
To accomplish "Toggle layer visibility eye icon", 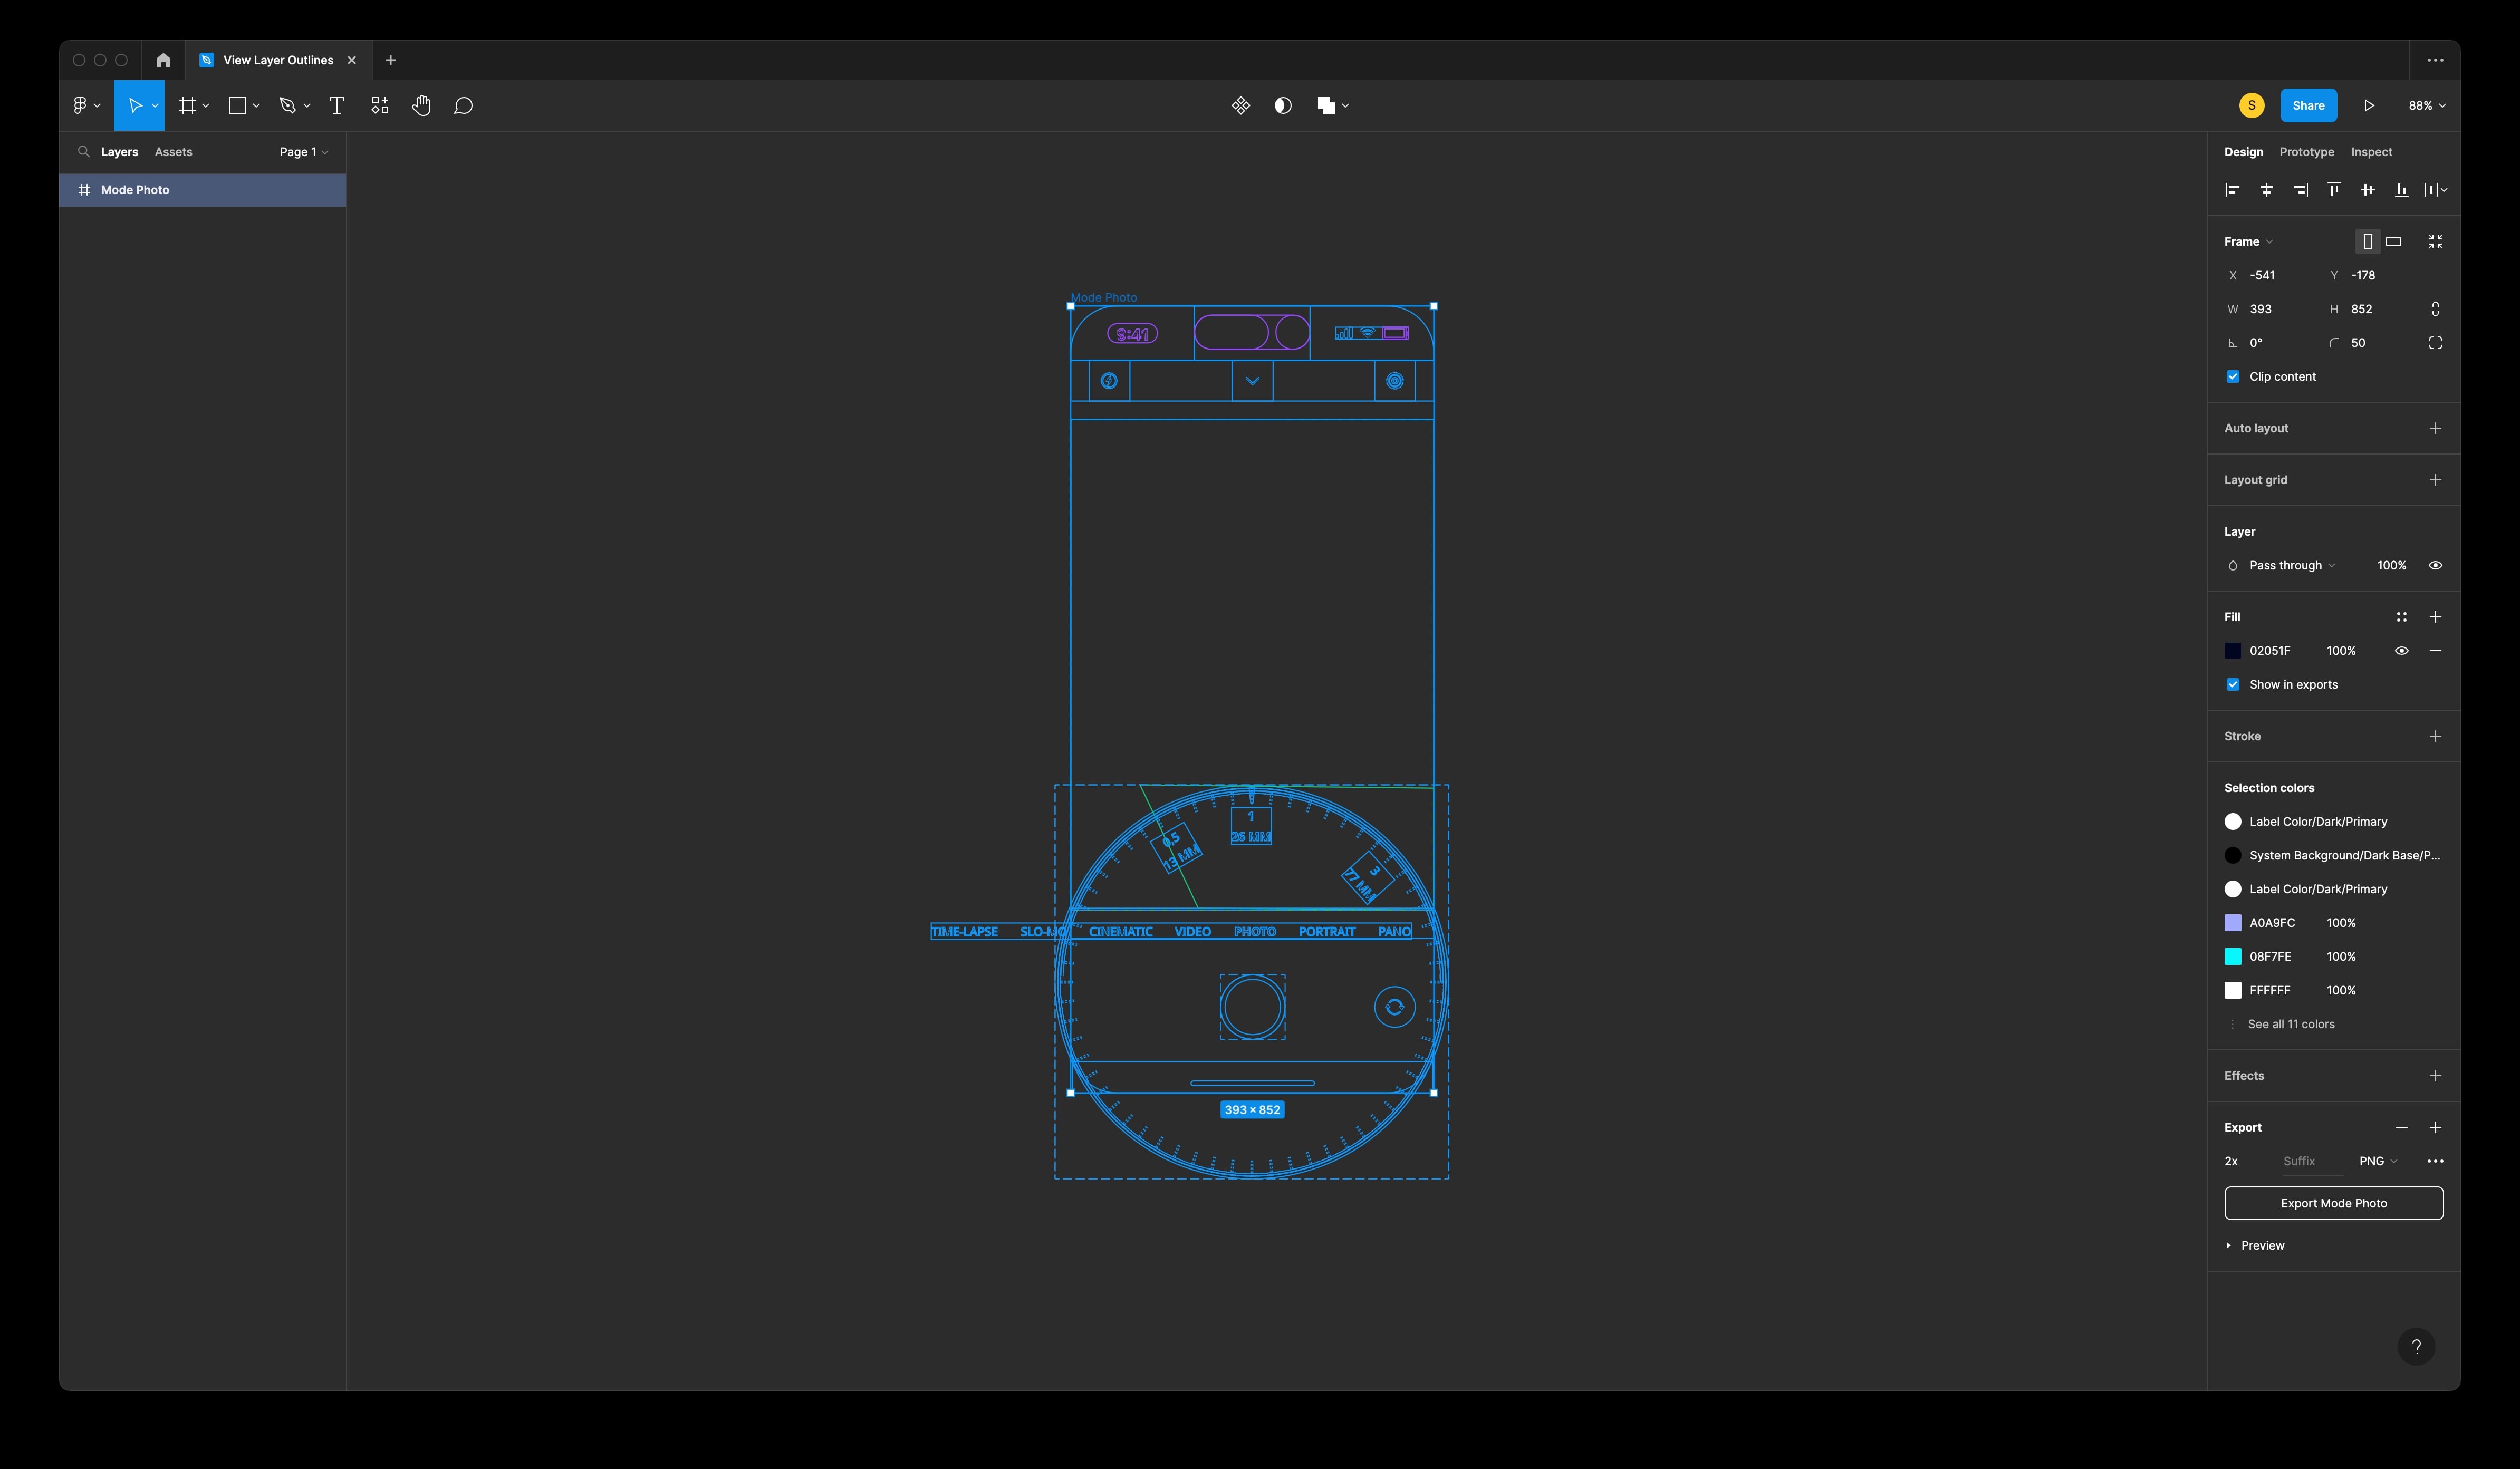I will tap(2435, 565).
